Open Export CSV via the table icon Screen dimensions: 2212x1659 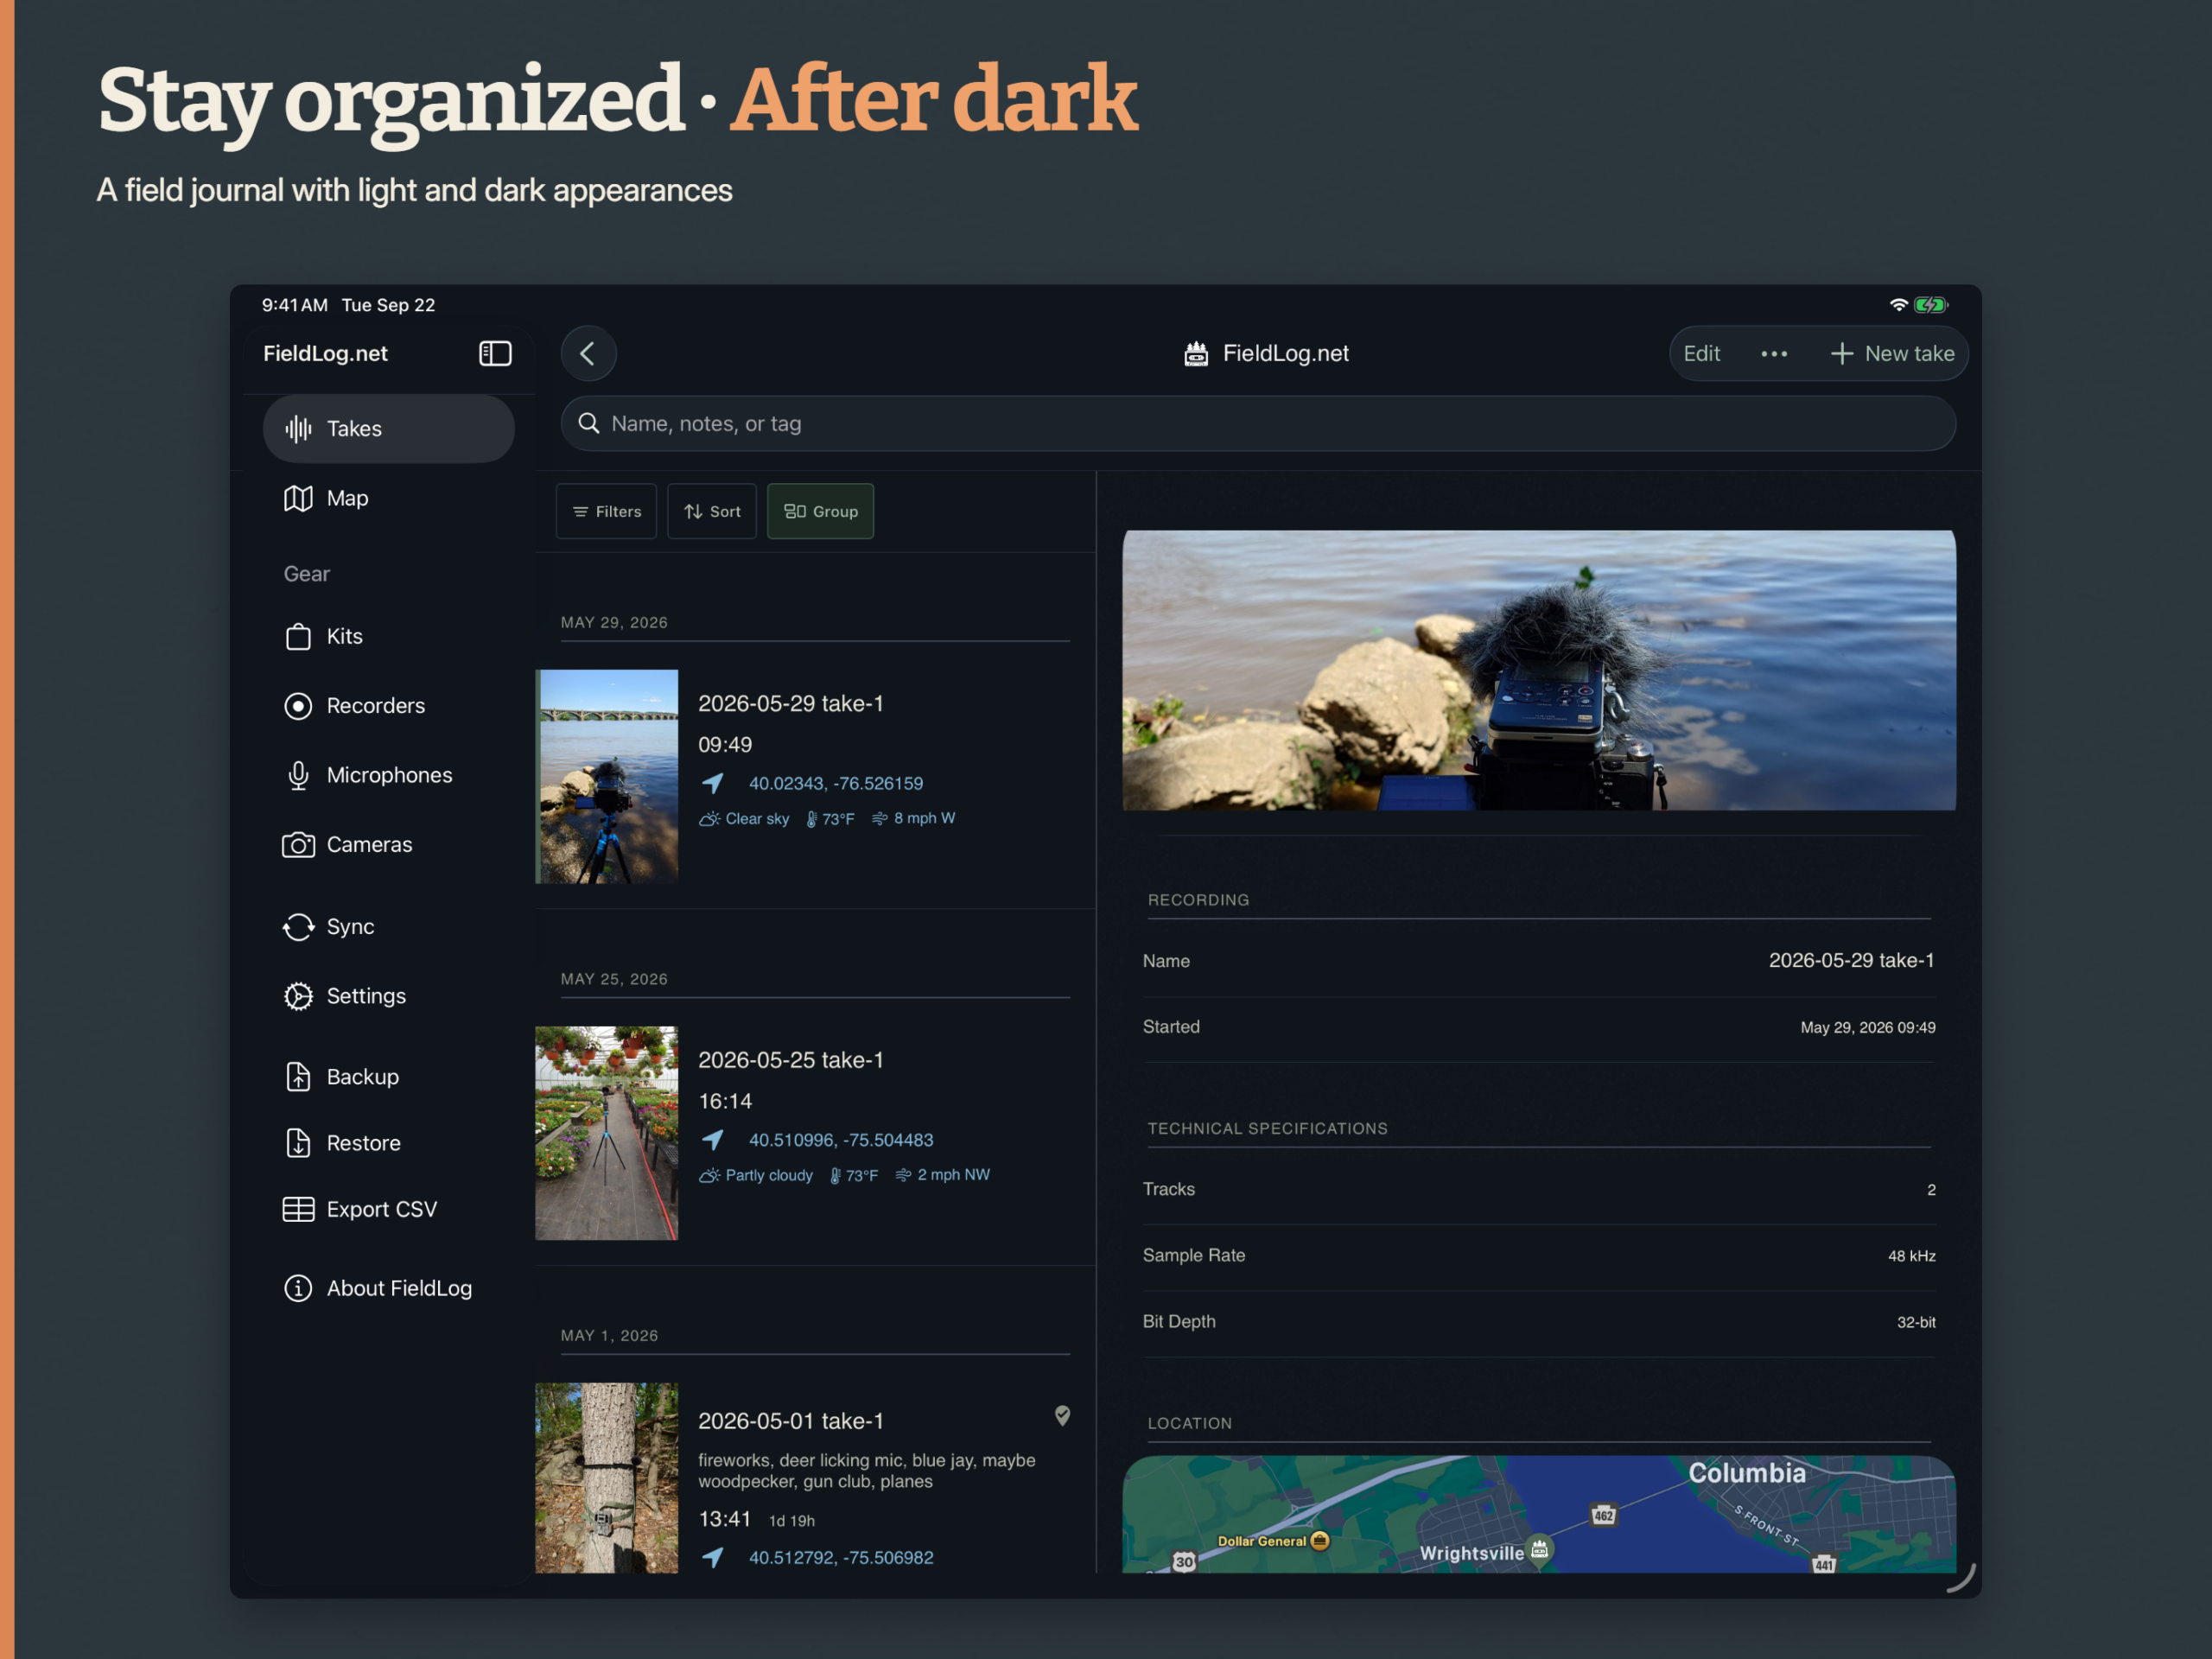click(298, 1210)
